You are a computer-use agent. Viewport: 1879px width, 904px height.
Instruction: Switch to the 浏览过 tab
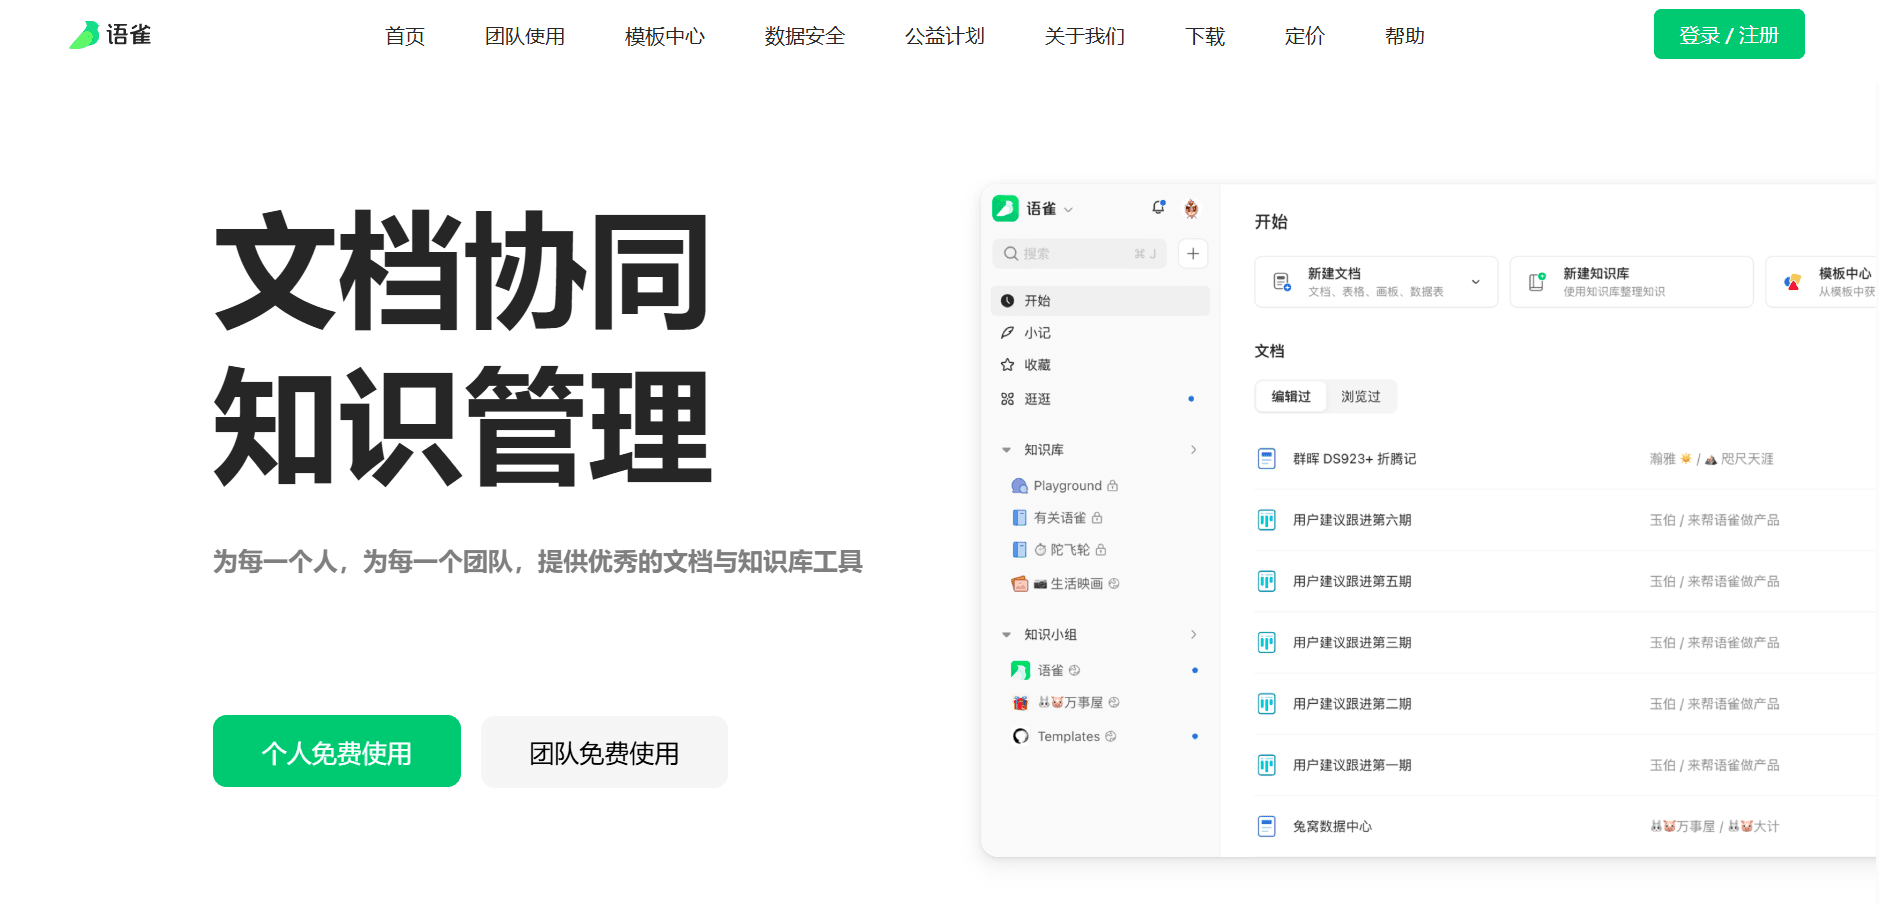tap(1361, 397)
